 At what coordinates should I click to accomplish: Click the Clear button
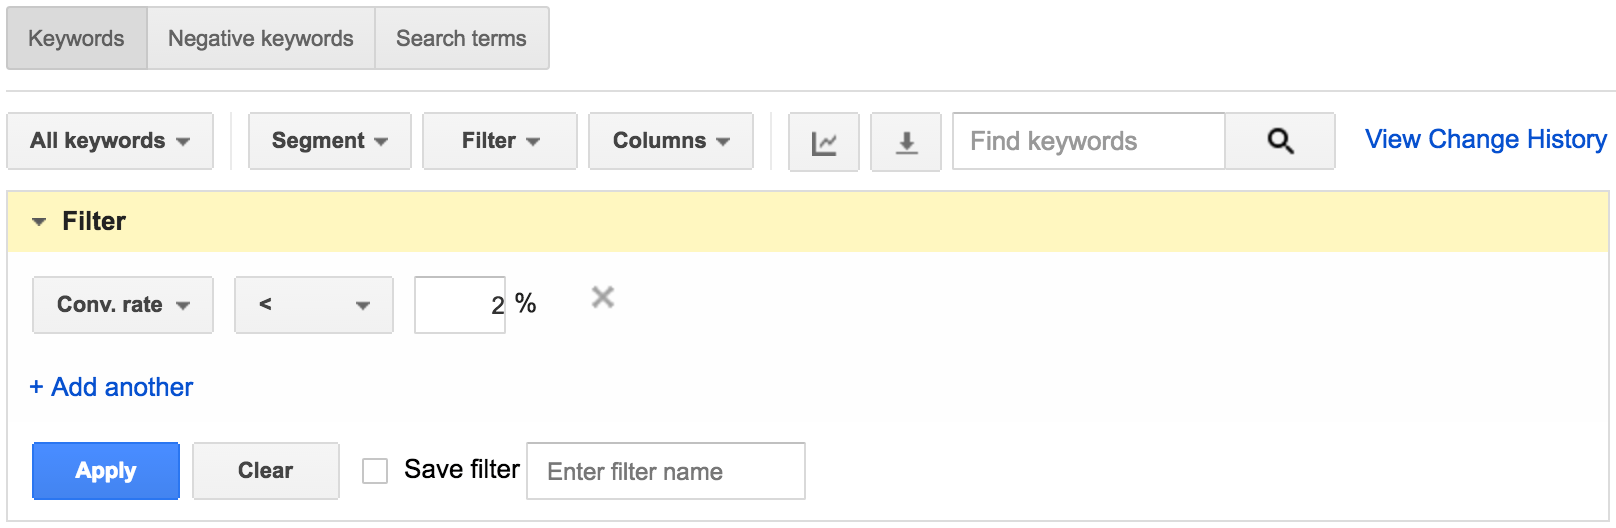(266, 471)
